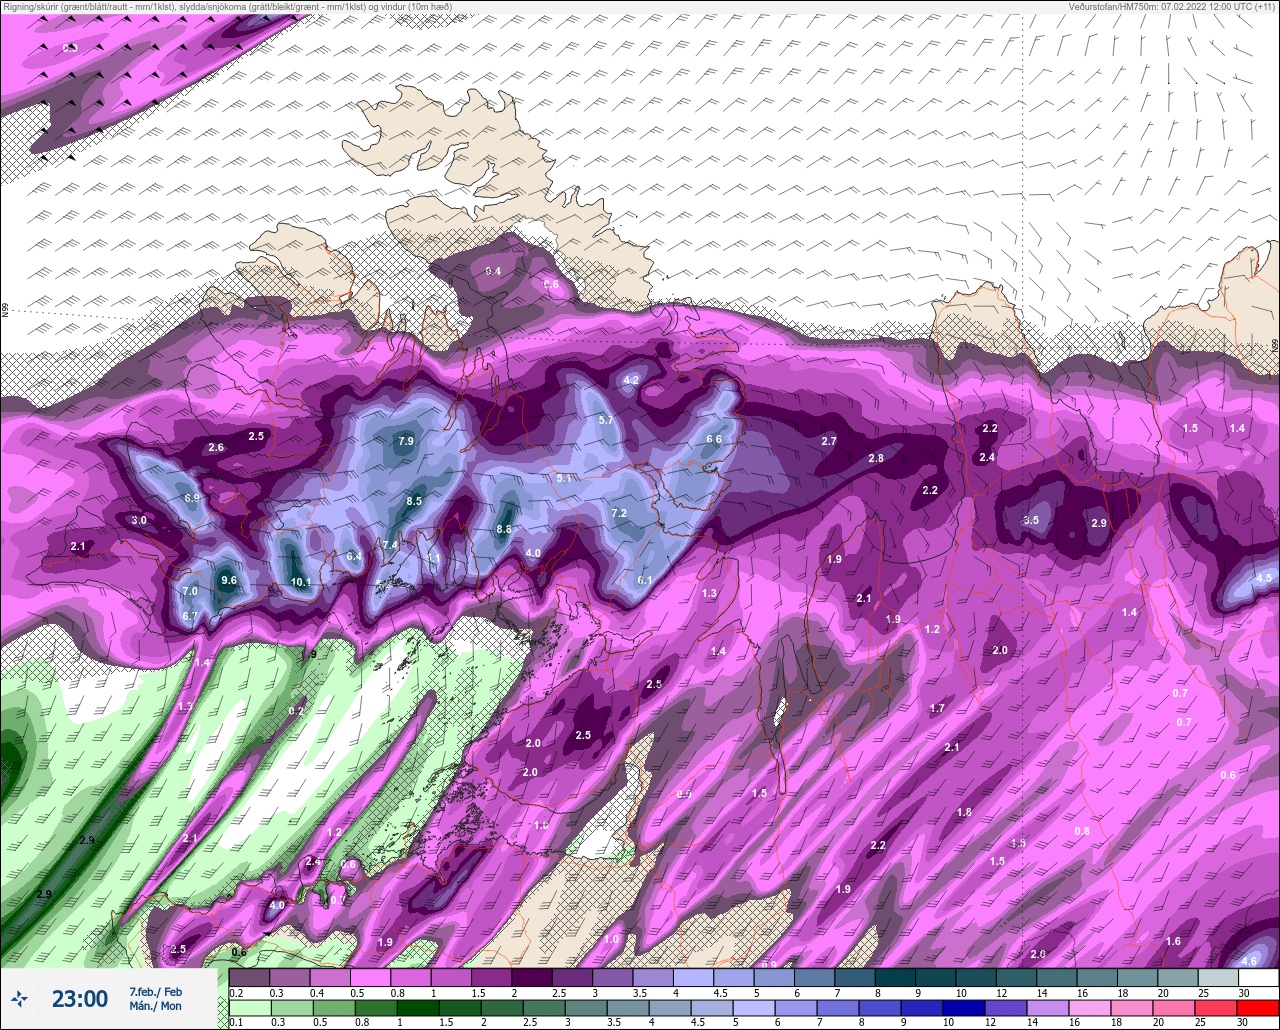Click the 'Mán./ Mon' weekday text
This screenshot has height=1030, width=1280.
pos(156,1006)
